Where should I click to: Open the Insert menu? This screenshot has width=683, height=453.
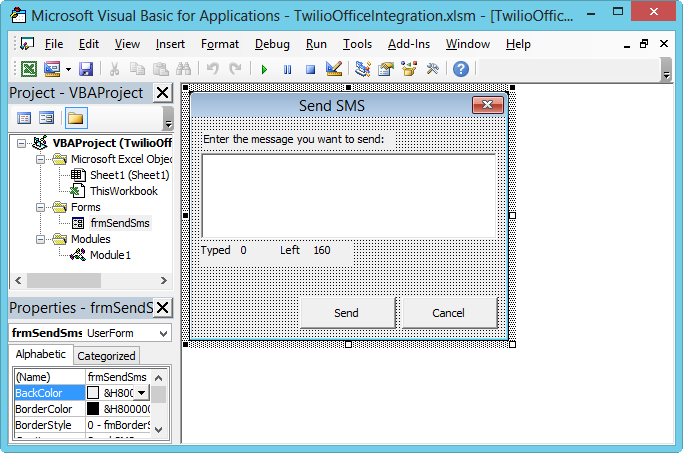click(170, 44)
